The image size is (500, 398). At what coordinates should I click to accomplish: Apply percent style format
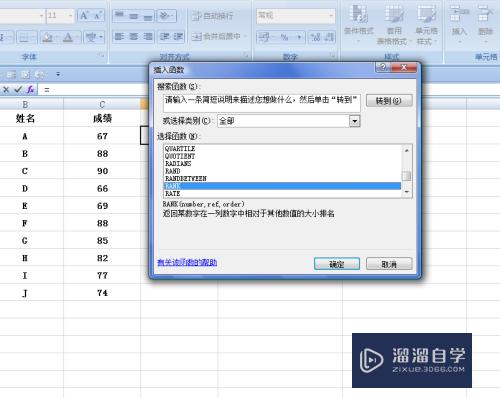tap(284, 37)
